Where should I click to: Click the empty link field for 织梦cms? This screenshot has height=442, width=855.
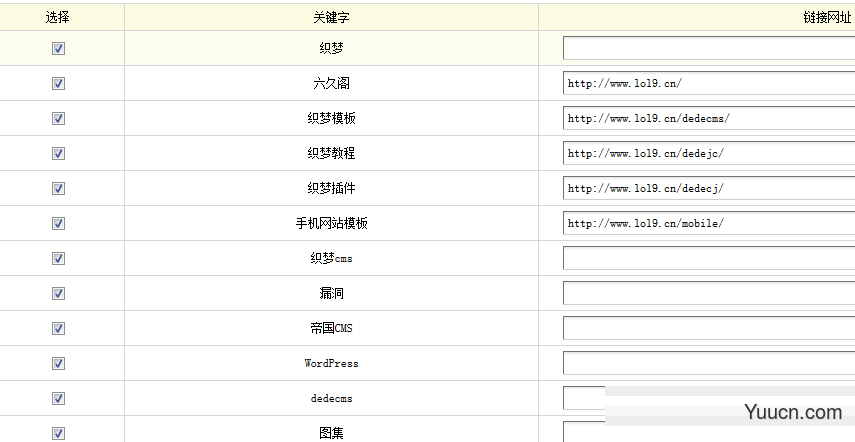pyautogui.click(x=709, y=258)
